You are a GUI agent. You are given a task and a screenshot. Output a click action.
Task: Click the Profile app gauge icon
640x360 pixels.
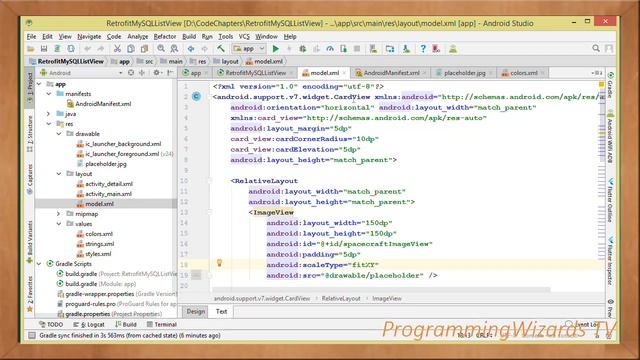point(330,49)
